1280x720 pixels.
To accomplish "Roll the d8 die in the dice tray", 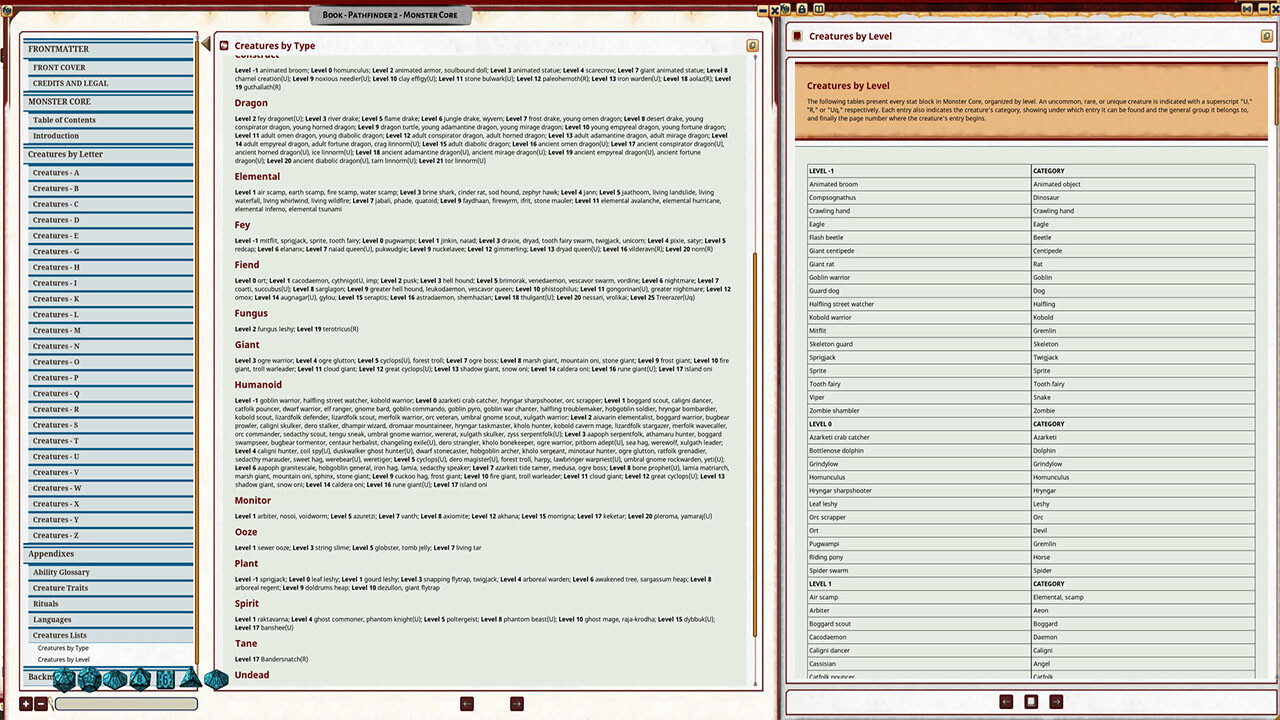I will [140, 679].
